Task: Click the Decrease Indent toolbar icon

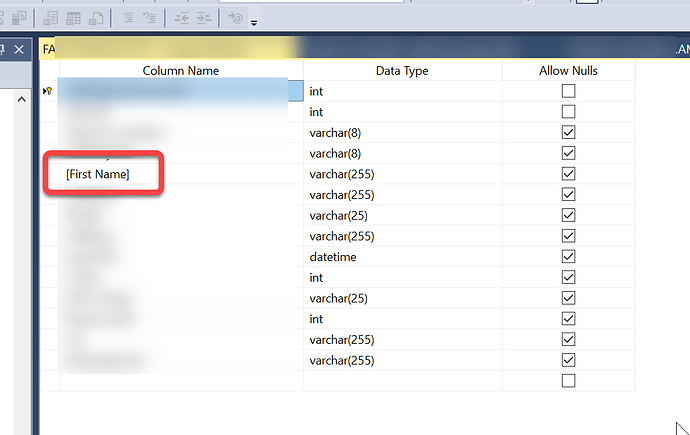Action: [x=182, y=18]
